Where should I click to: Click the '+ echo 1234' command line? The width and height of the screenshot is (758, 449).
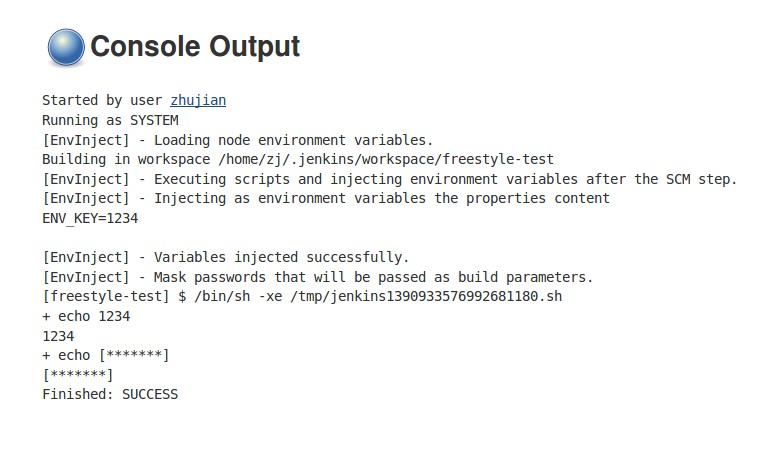86,316
